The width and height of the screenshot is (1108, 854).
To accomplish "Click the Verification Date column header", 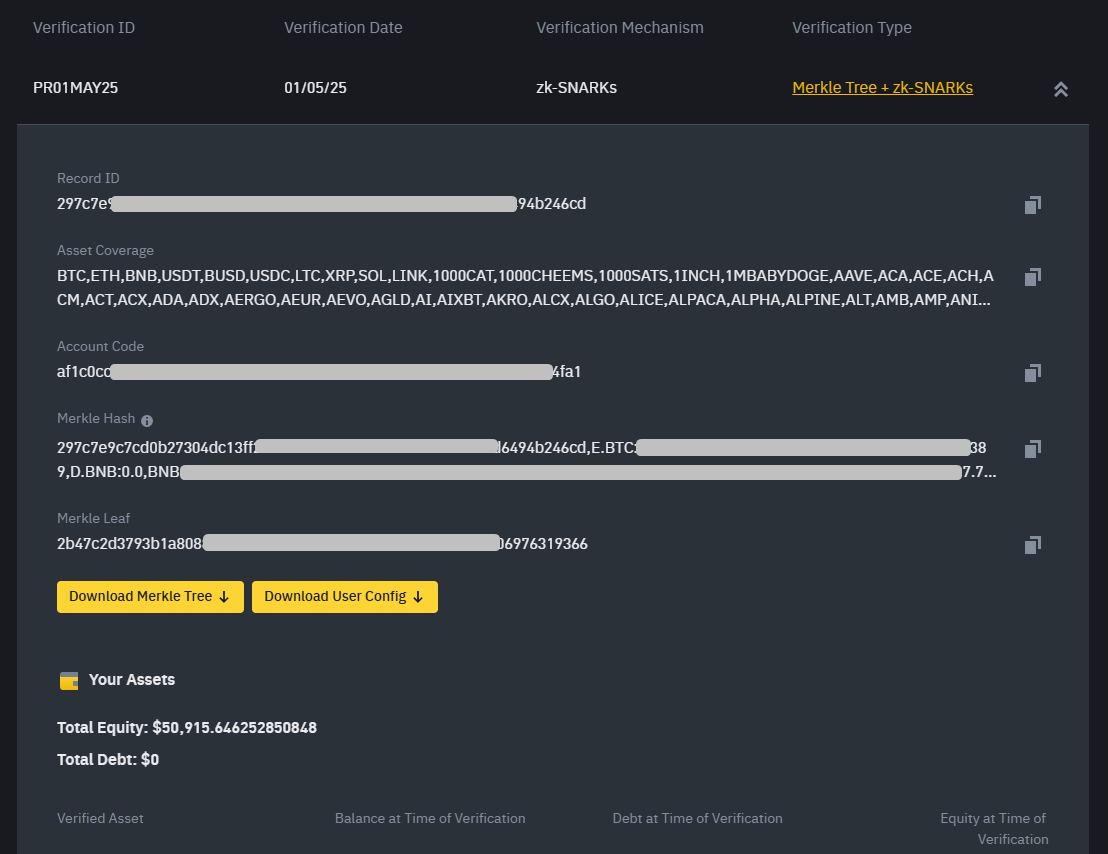I will click(343, 28).
